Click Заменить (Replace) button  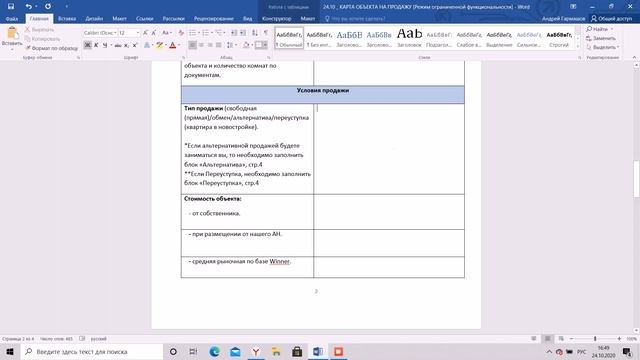point(601,38)
